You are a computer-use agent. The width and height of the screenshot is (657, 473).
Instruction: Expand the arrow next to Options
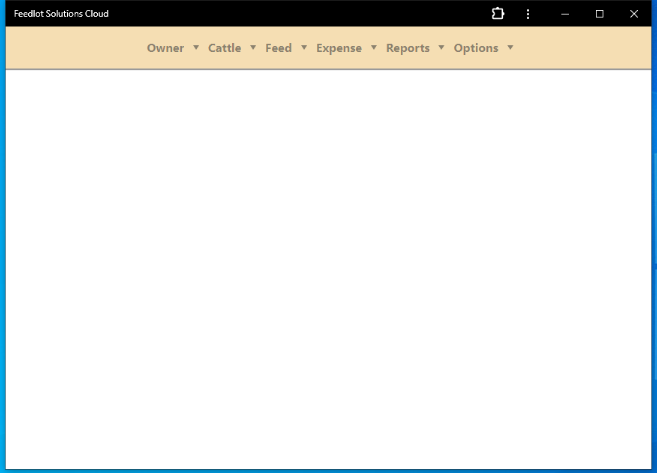pyautogui.click(x=510, y=47)
